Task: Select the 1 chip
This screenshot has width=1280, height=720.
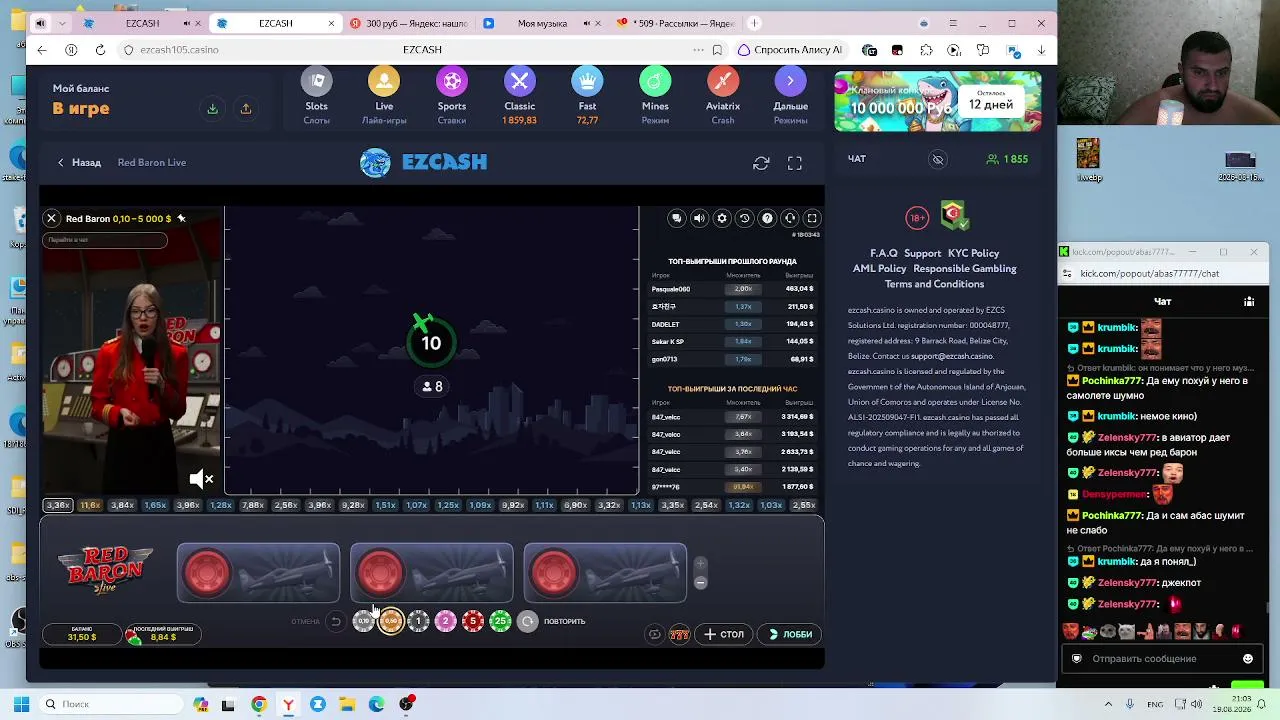Action: tap(419, 621)
